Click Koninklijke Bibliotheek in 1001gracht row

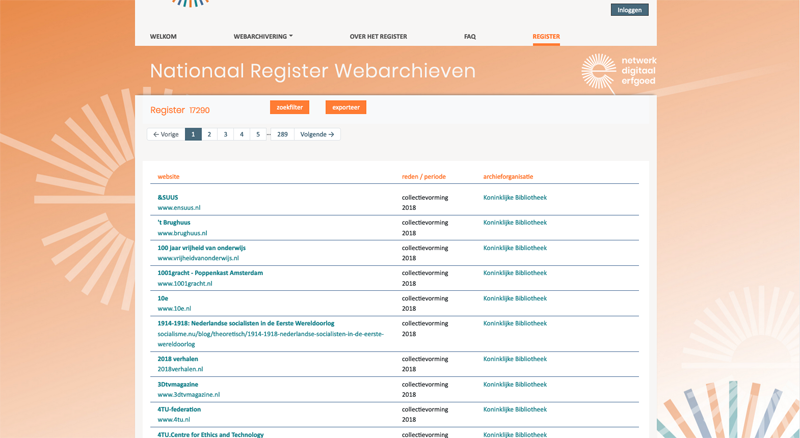coord(515,273)
